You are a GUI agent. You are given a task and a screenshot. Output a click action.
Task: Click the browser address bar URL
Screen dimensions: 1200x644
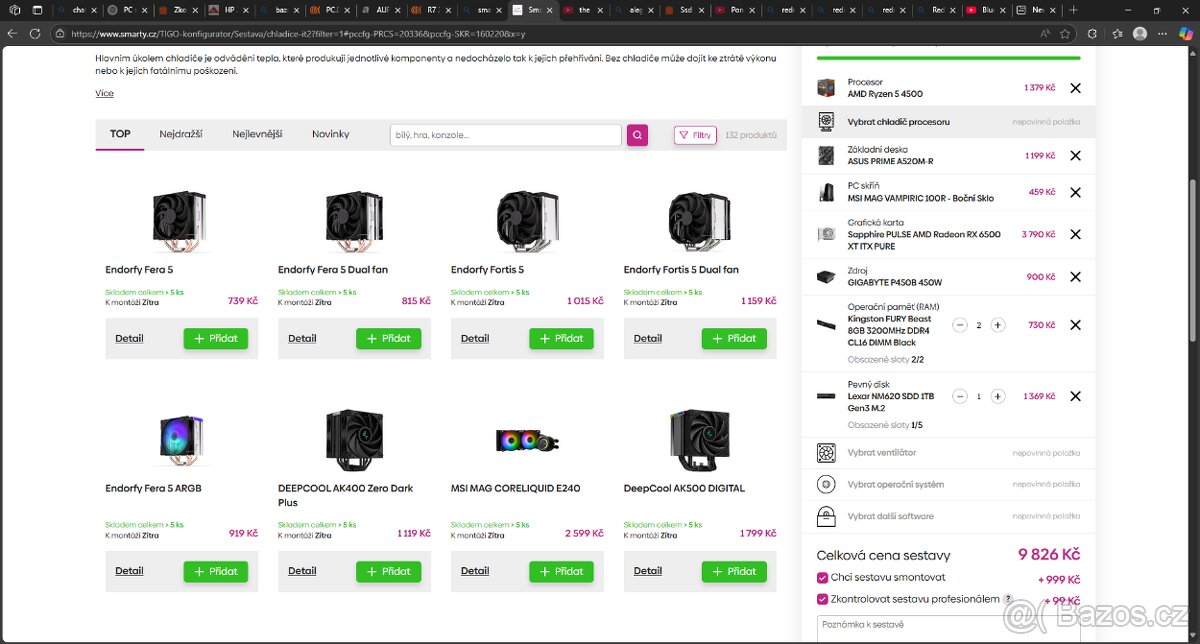click(297, 33)
